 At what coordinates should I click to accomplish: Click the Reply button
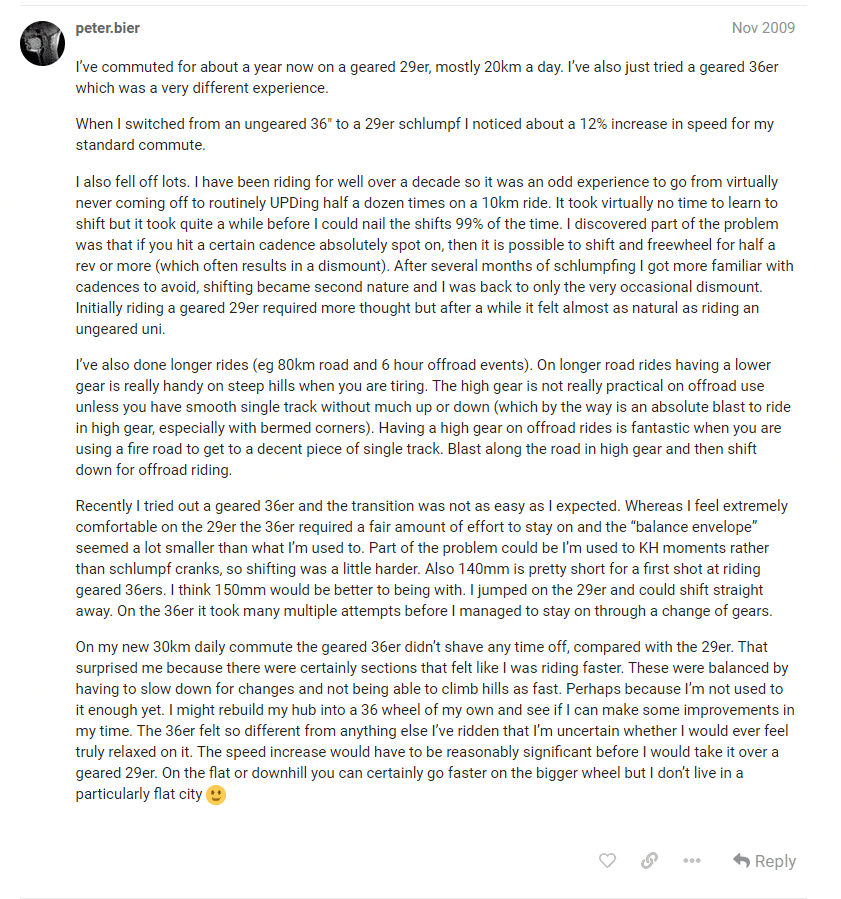coord(764,860)
